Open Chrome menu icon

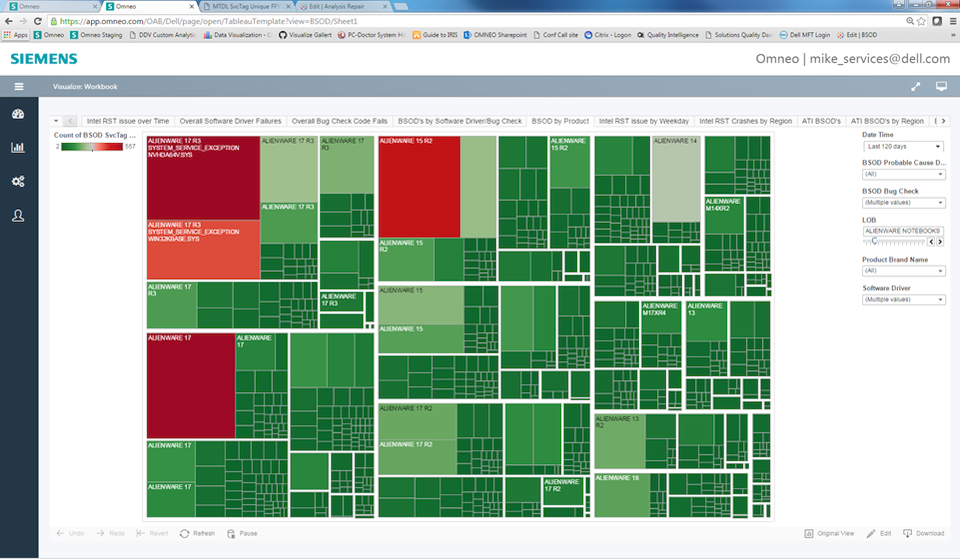click(953, 21)
